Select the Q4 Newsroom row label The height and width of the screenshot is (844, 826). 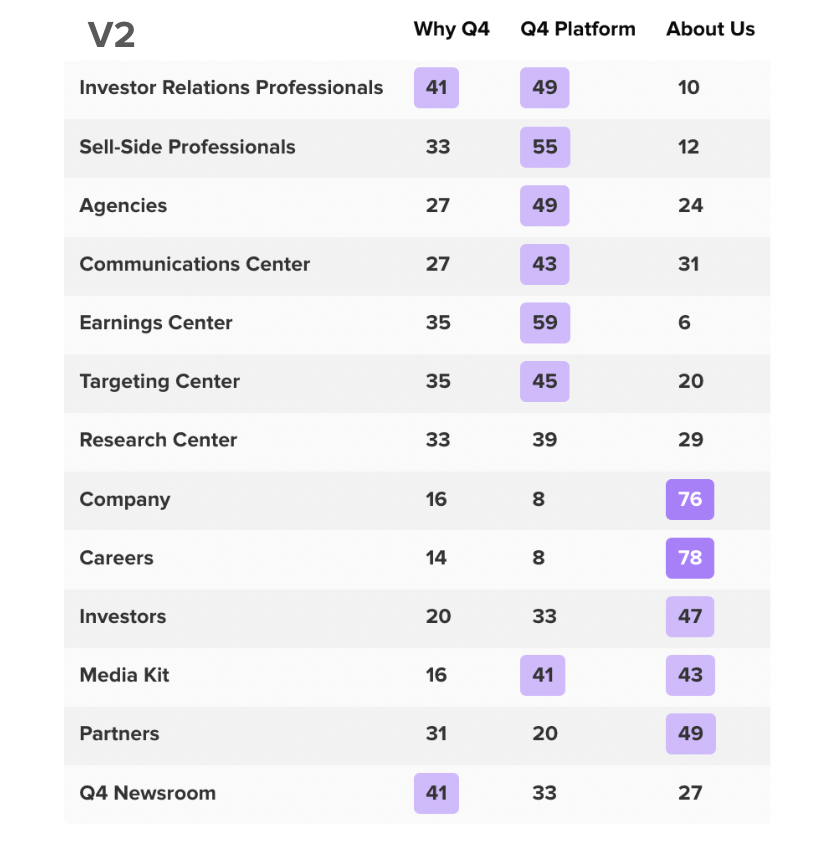(x=147, y=793)
